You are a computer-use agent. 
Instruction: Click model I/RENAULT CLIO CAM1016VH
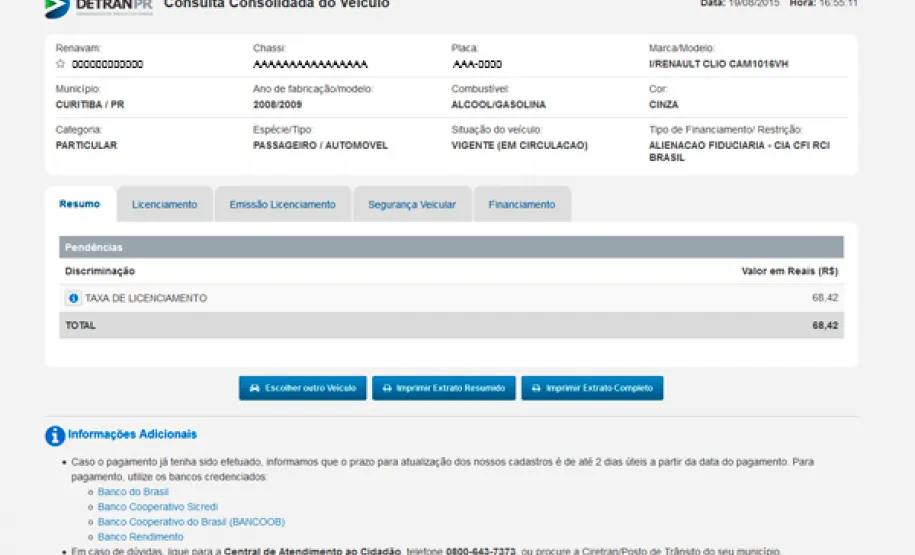(718, 64)
